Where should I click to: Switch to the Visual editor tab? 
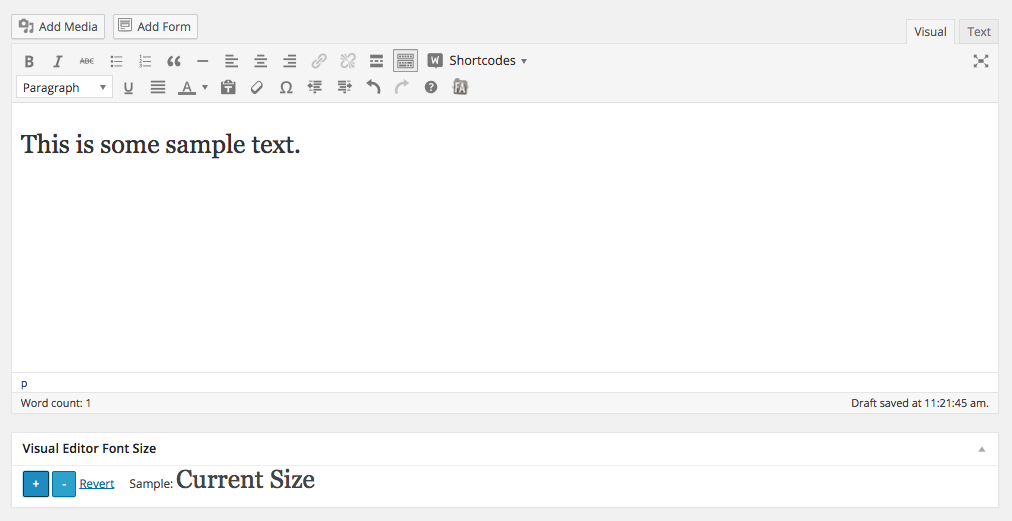(930, 32)
